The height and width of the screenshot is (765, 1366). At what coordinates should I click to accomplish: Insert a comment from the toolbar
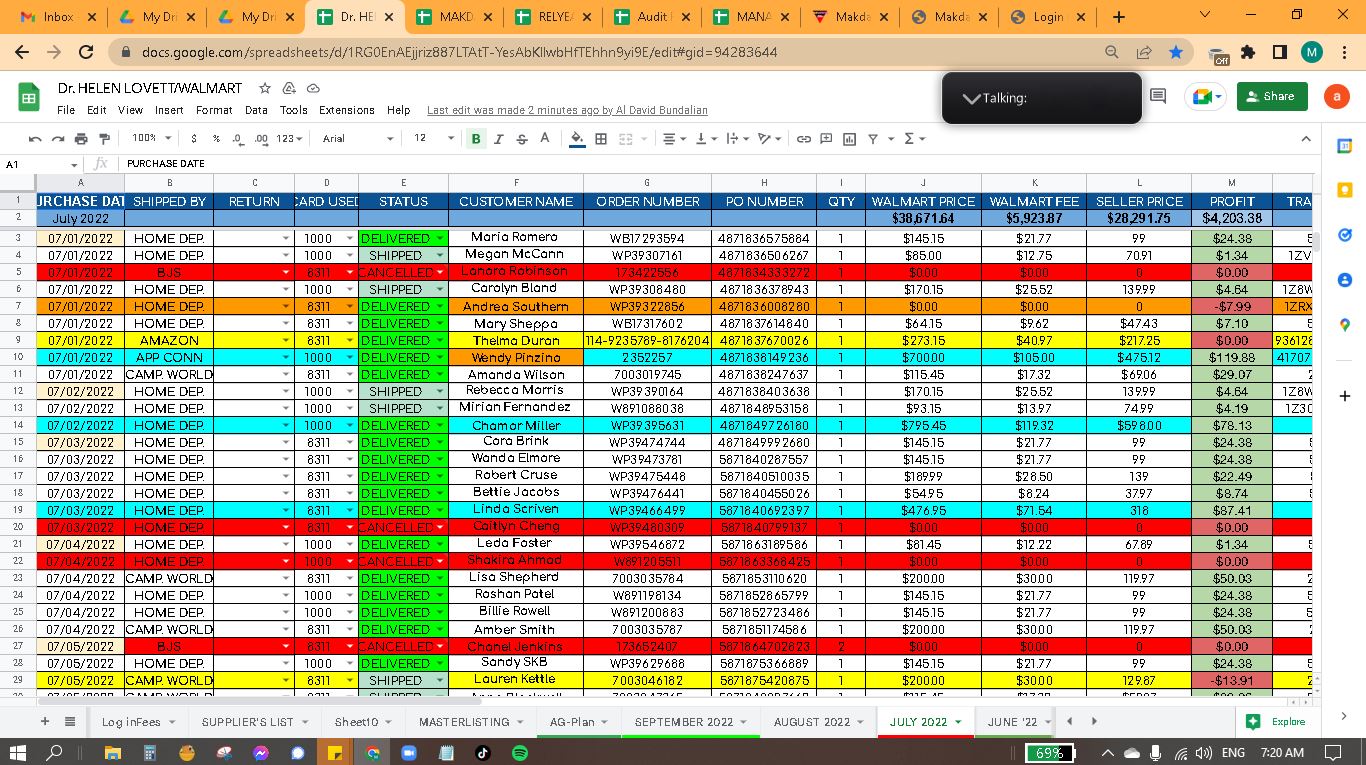[x=826, y=139]
